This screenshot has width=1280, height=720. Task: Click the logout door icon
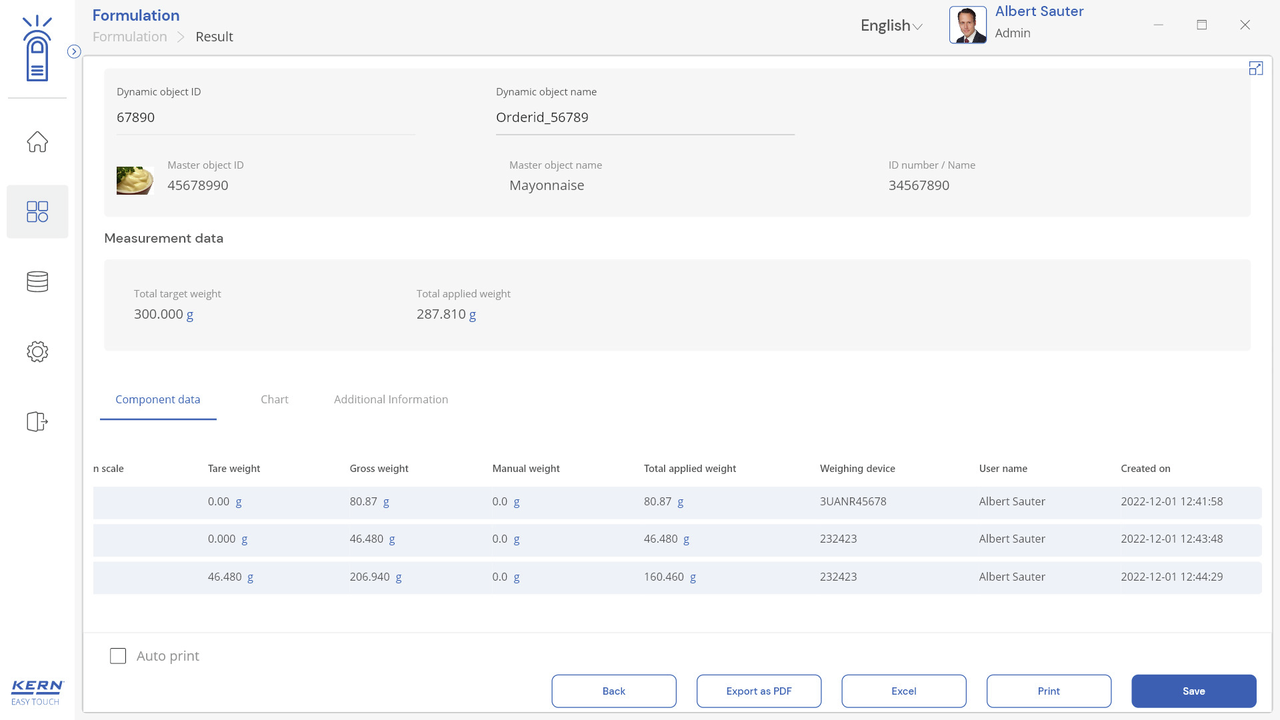tap(37, 421)
